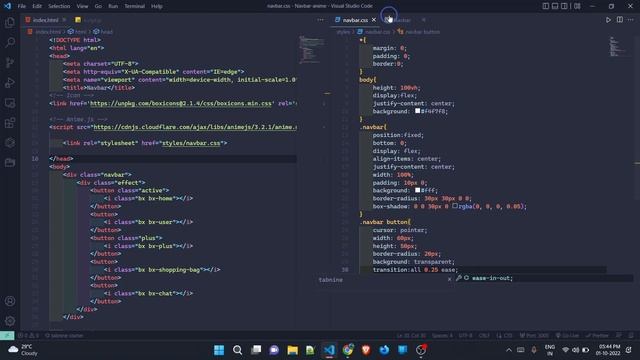The image size is (640, 360).
Task: Click the feedback icon in status bar
Action: pos(619,336)
